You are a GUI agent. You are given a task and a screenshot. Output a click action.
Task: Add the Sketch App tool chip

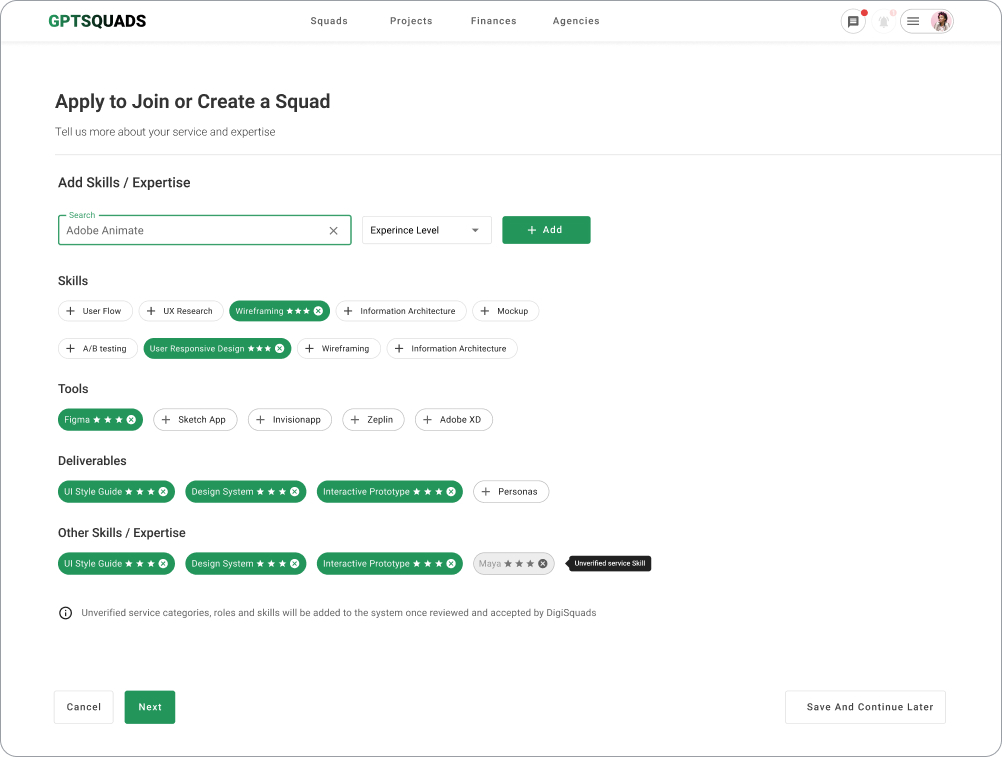(195, 420)
